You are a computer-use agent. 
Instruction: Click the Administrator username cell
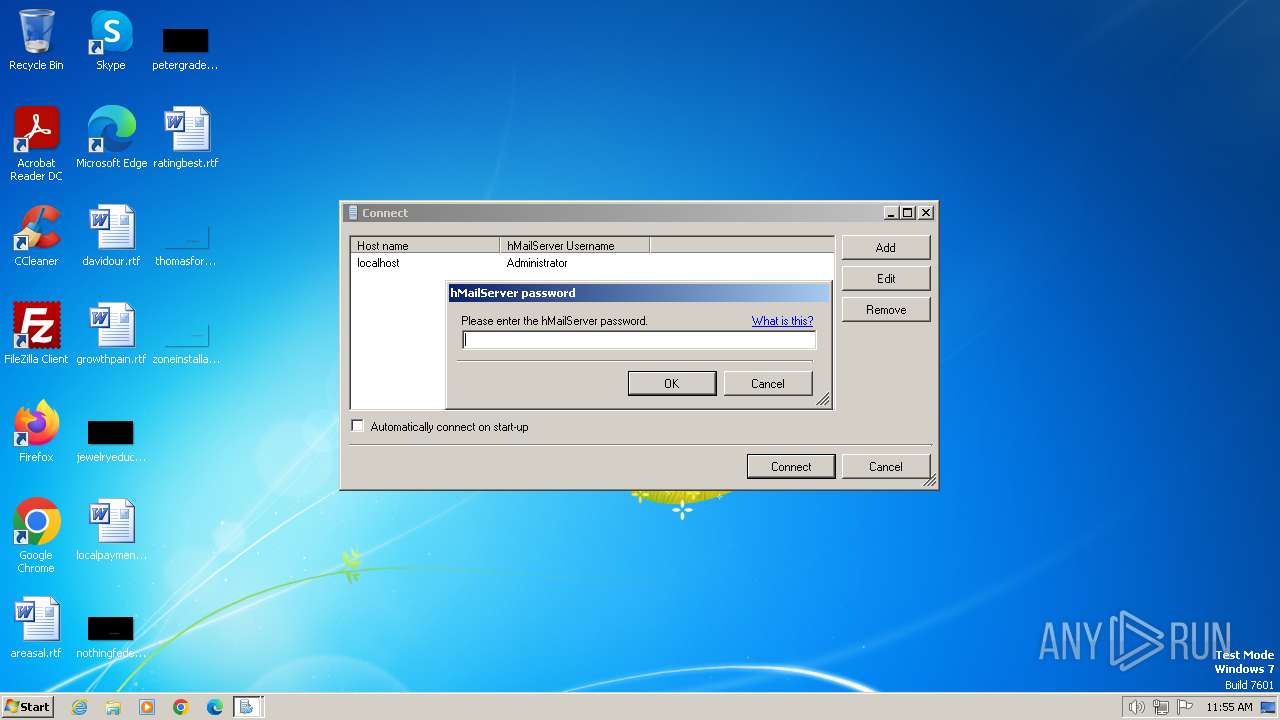click(x=537, y=263)
